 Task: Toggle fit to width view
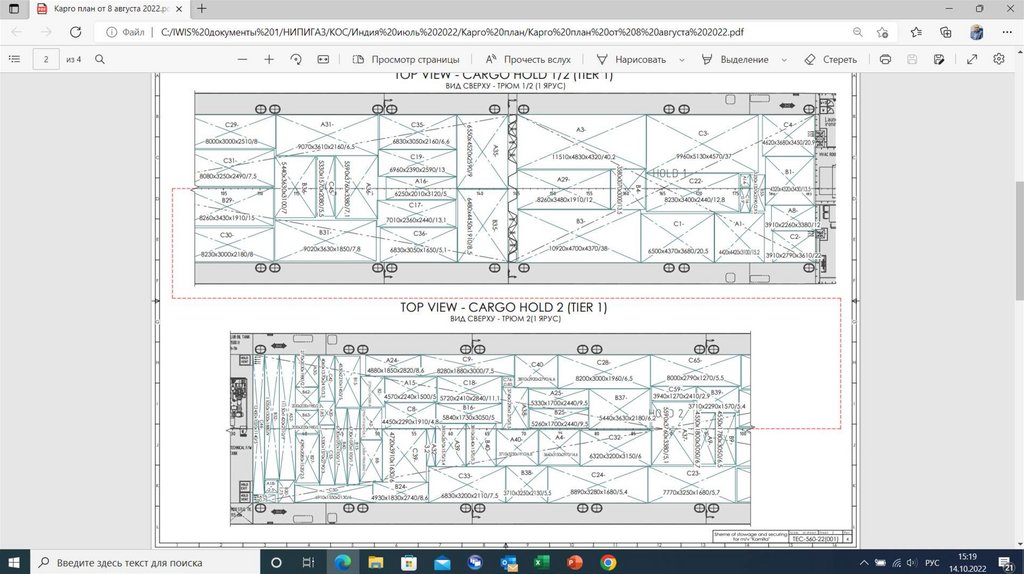coord(323,59)
